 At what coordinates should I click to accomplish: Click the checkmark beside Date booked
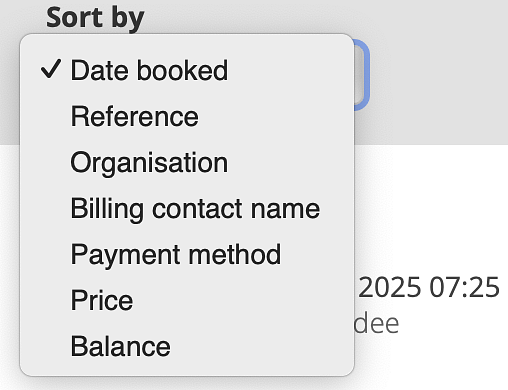[x=51, y=69]
